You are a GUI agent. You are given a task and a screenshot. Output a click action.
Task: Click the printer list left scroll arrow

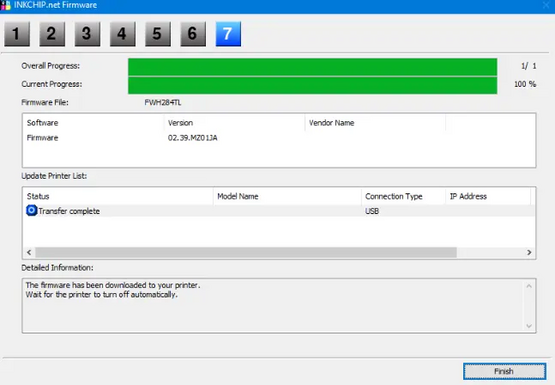point(29,252)
